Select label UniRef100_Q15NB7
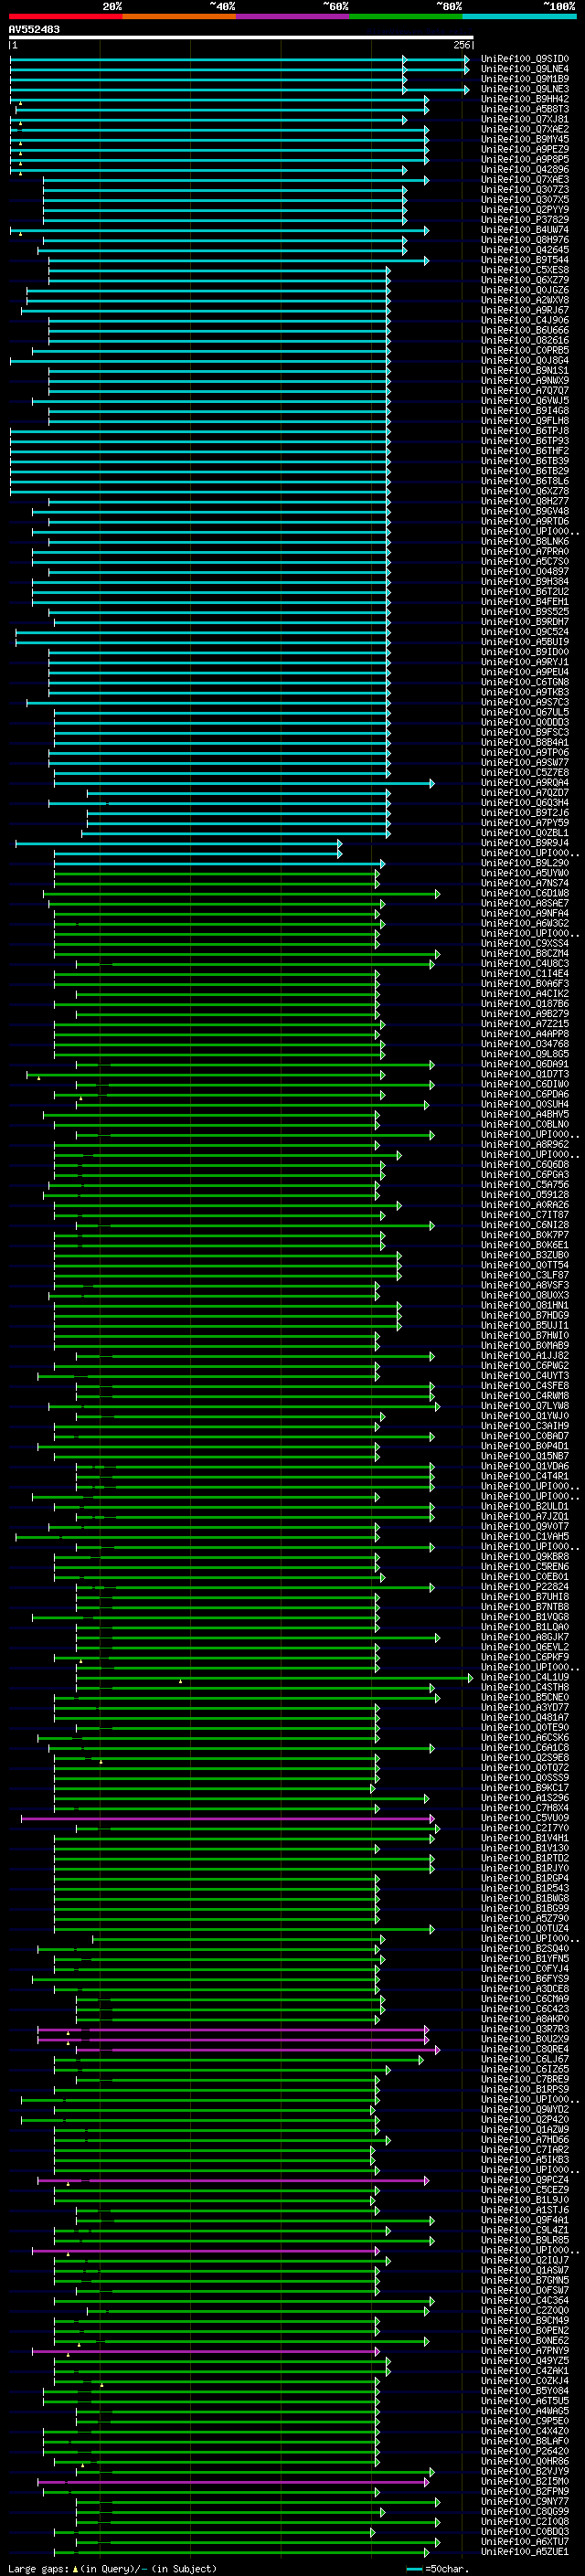 point(525,1456)
